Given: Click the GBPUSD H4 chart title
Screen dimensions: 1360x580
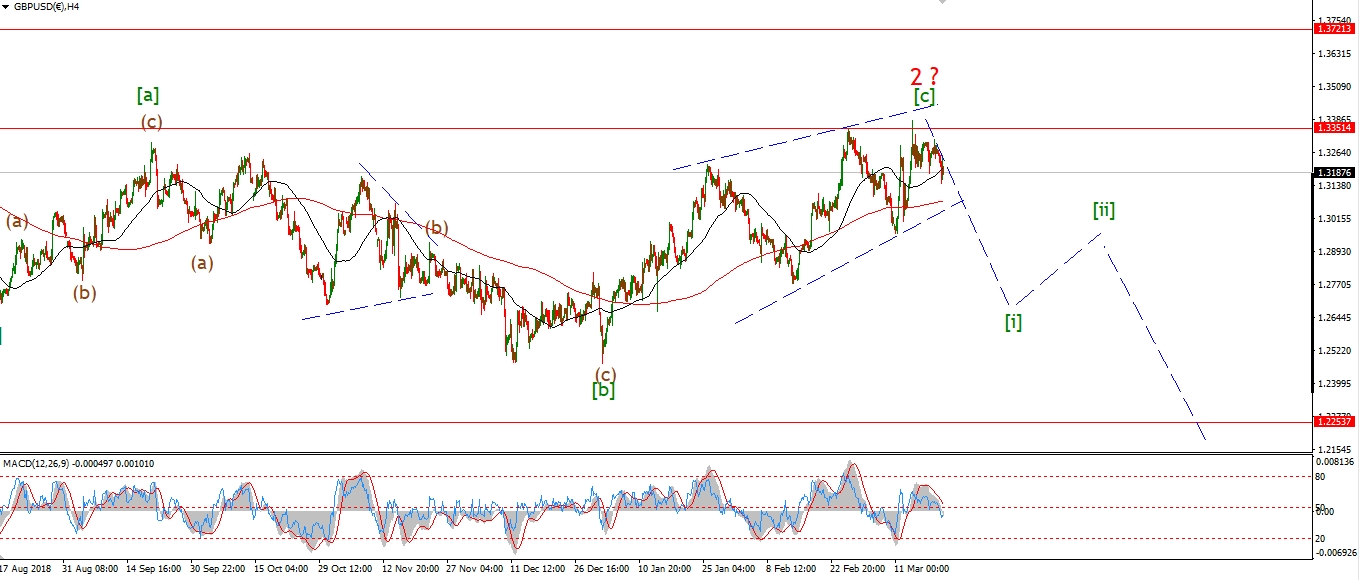Looking at the screenshot, I should 46,6.
